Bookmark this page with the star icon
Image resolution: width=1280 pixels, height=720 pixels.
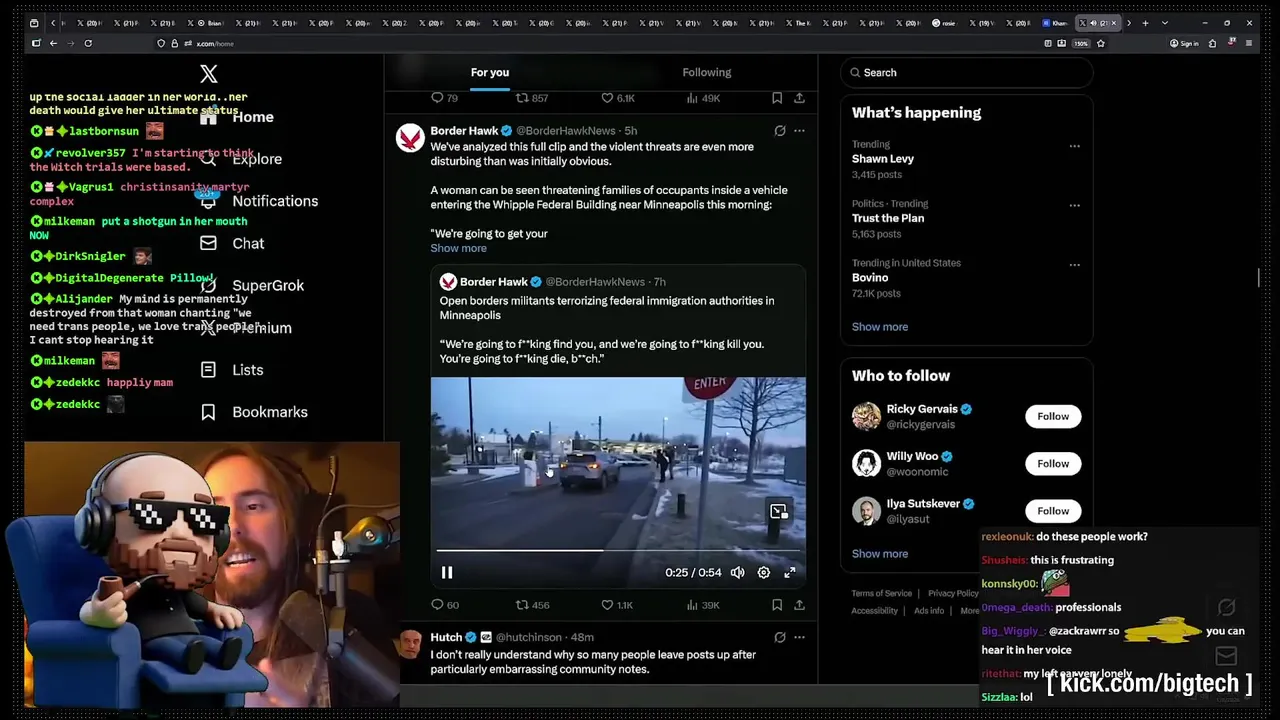[x=1101, y=43]
